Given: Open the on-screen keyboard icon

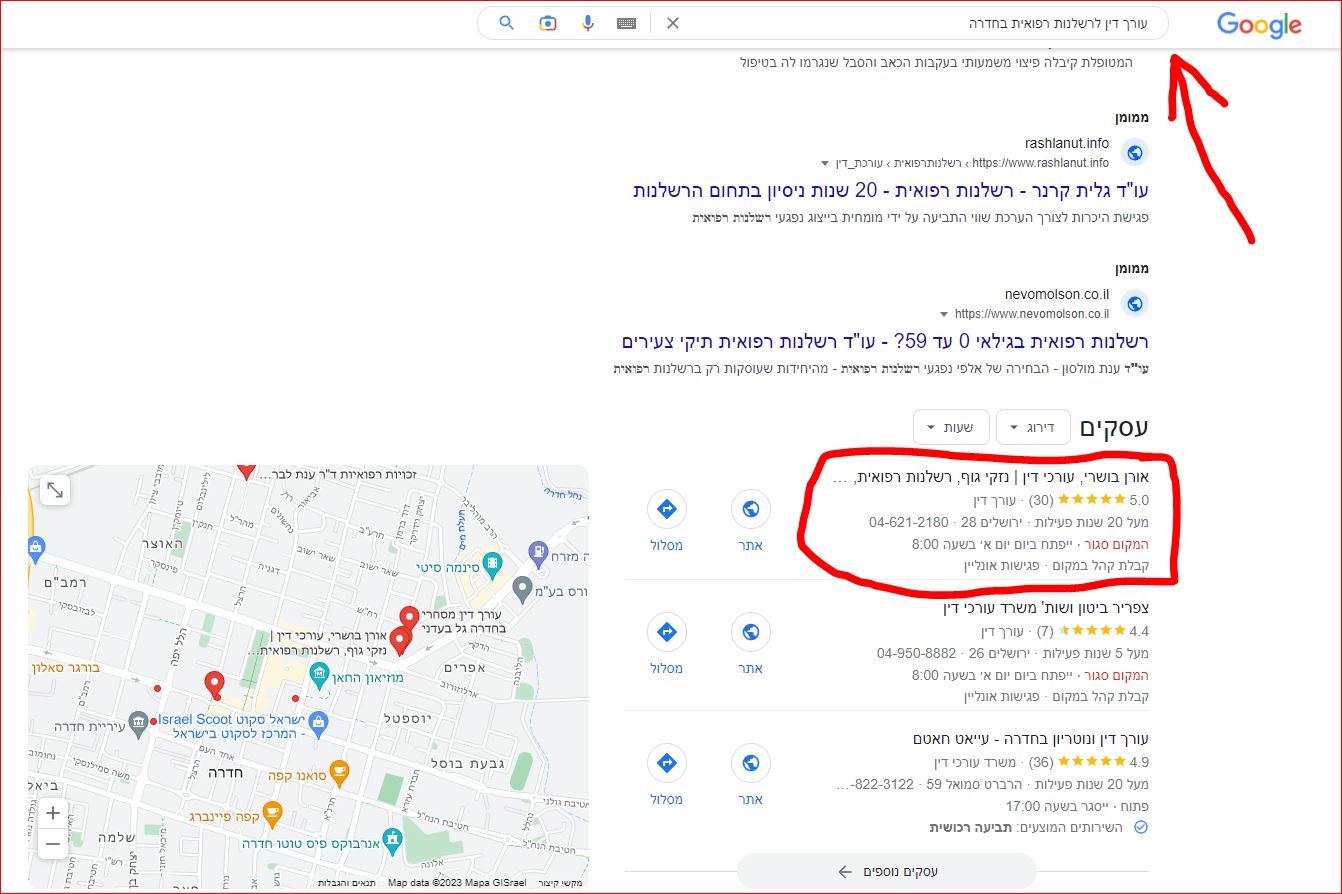Looking at the screenshot, I should 627,23.
